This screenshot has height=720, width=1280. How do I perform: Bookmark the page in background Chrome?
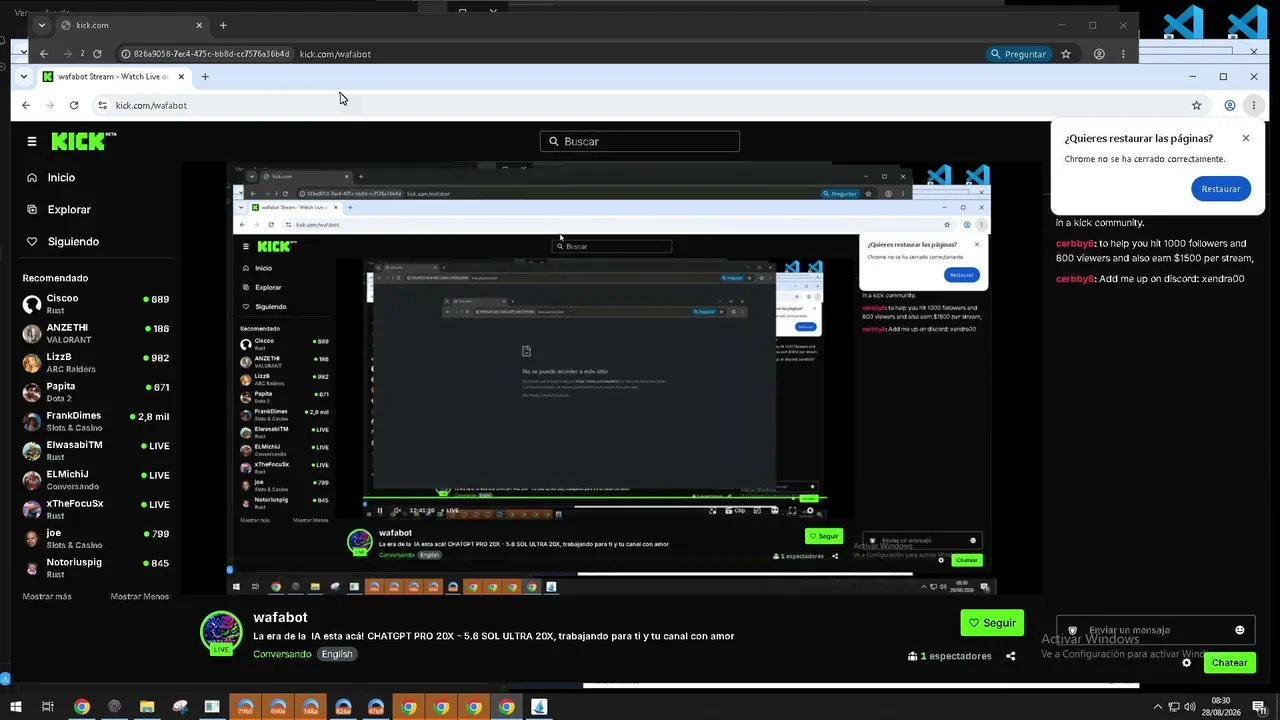[1066, 54]
